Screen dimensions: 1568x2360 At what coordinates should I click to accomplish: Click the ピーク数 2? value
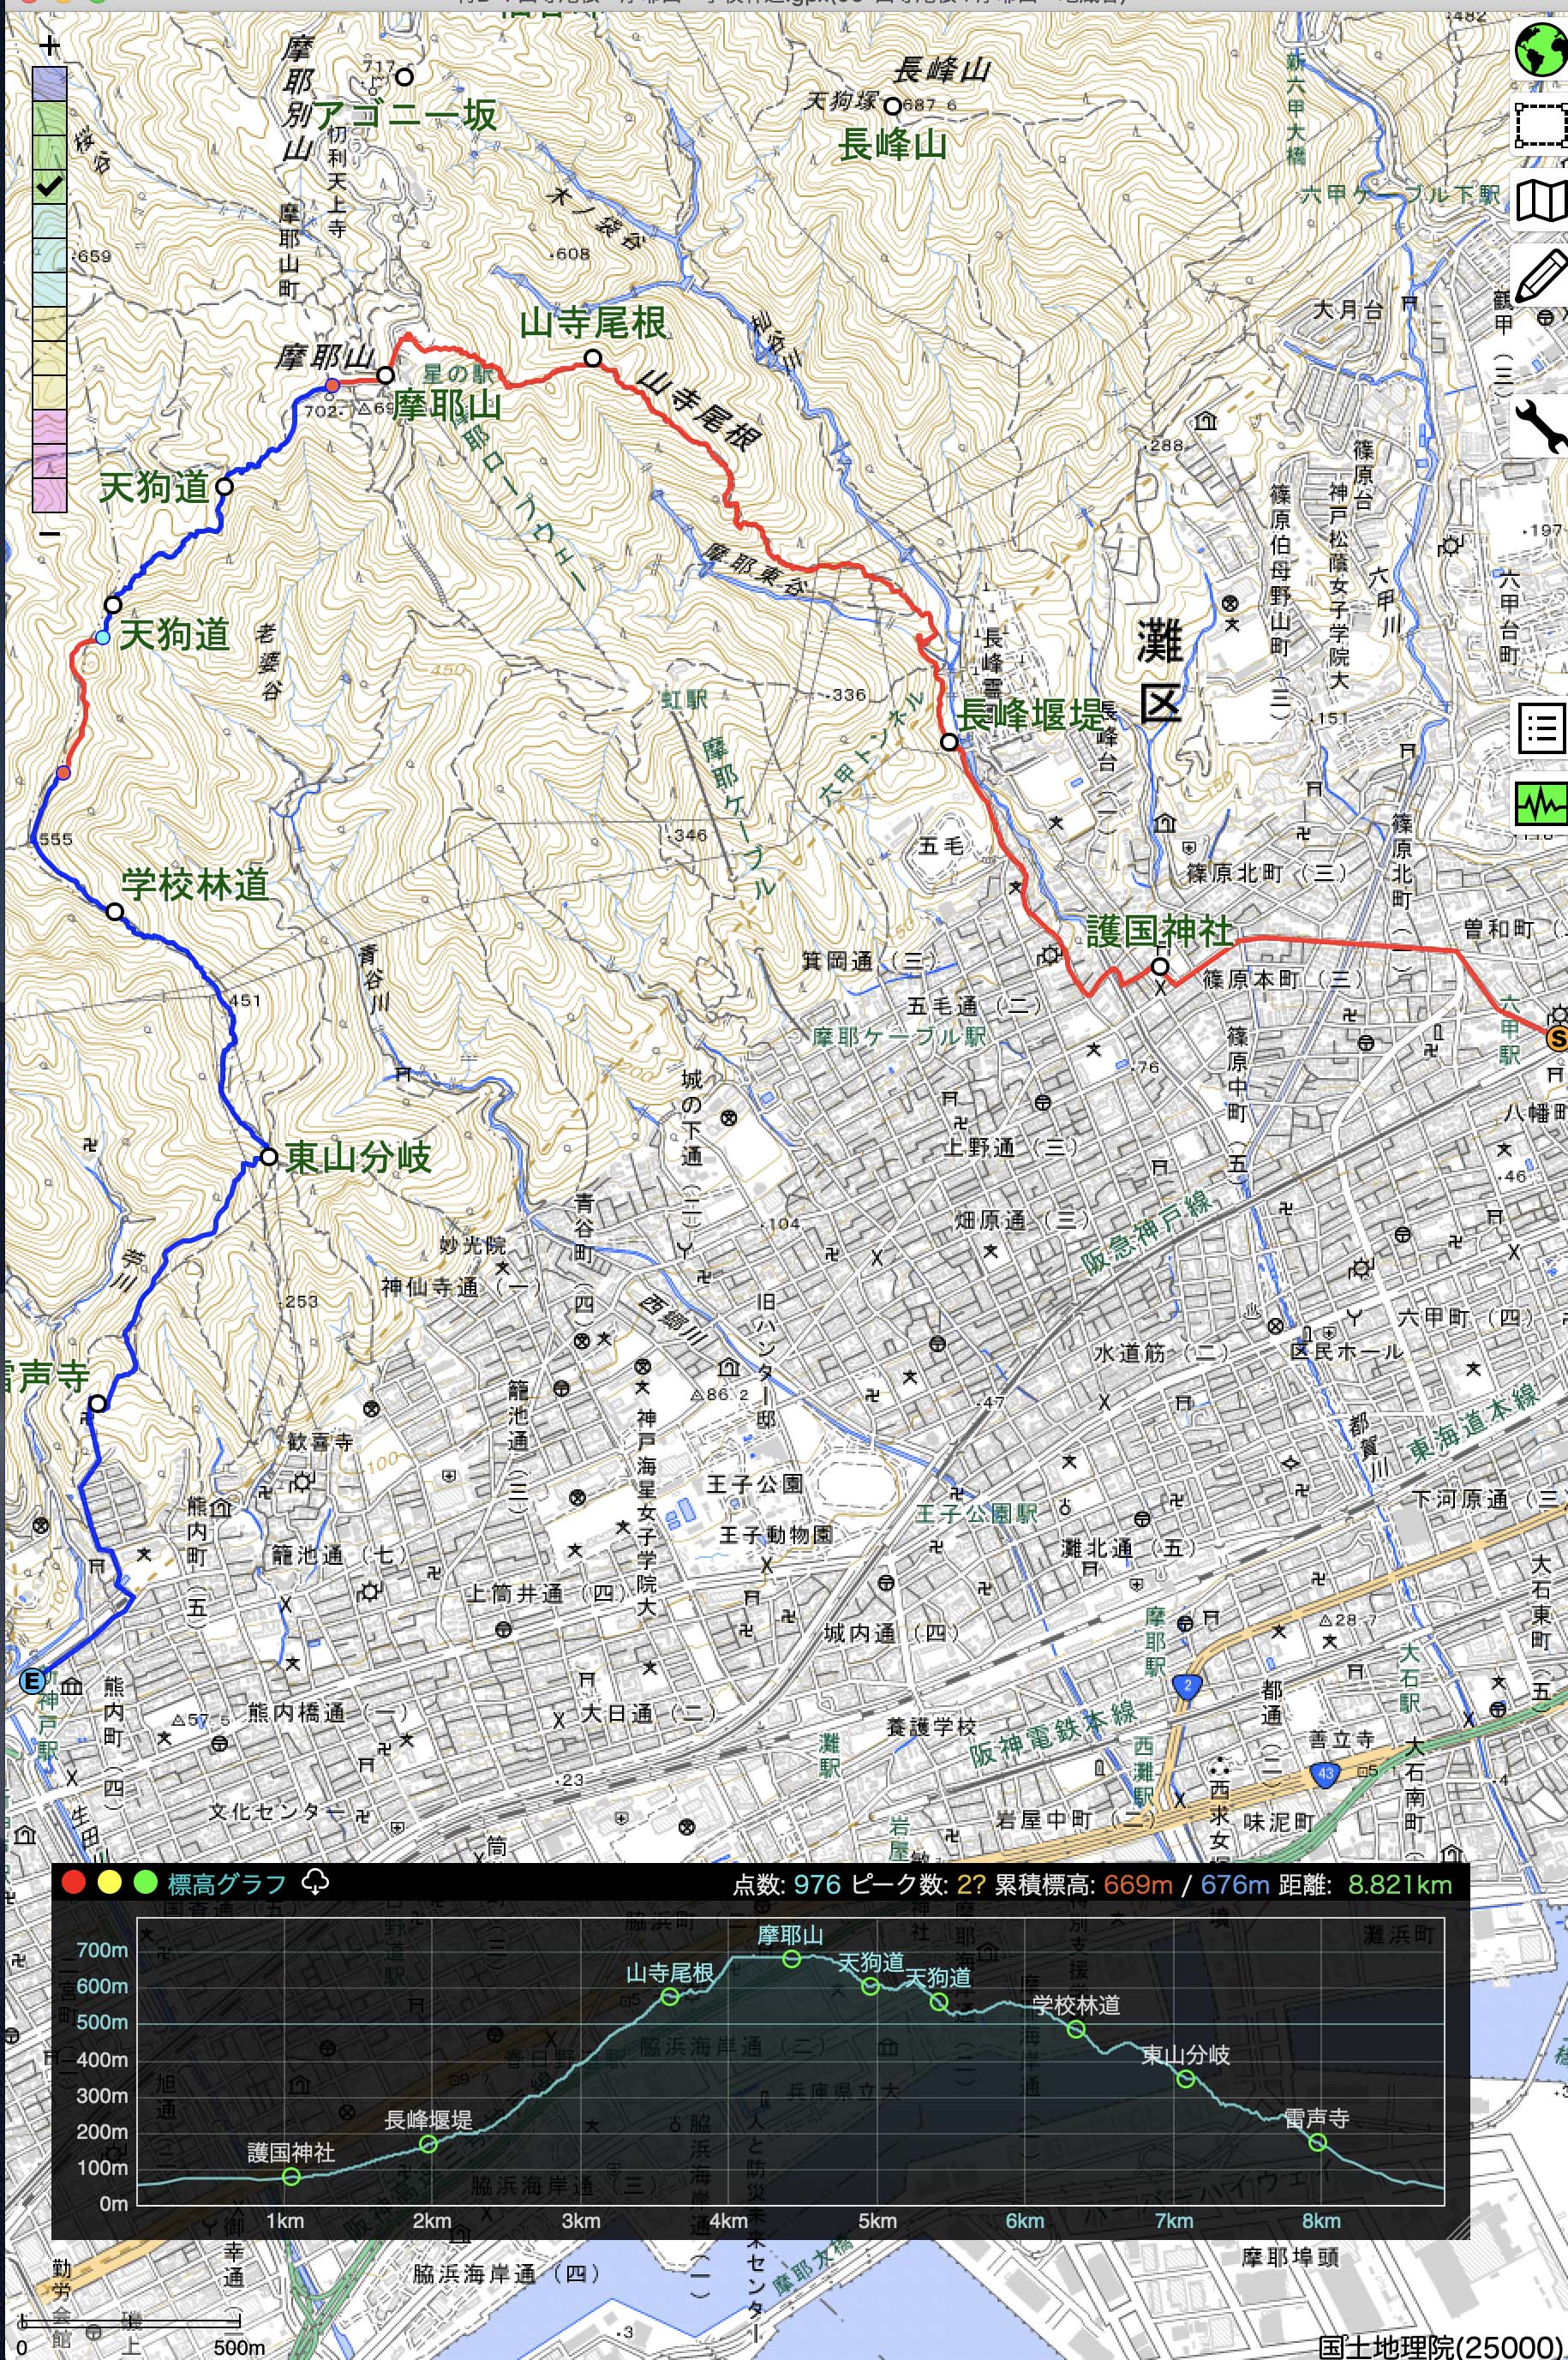pos(971,1885)
